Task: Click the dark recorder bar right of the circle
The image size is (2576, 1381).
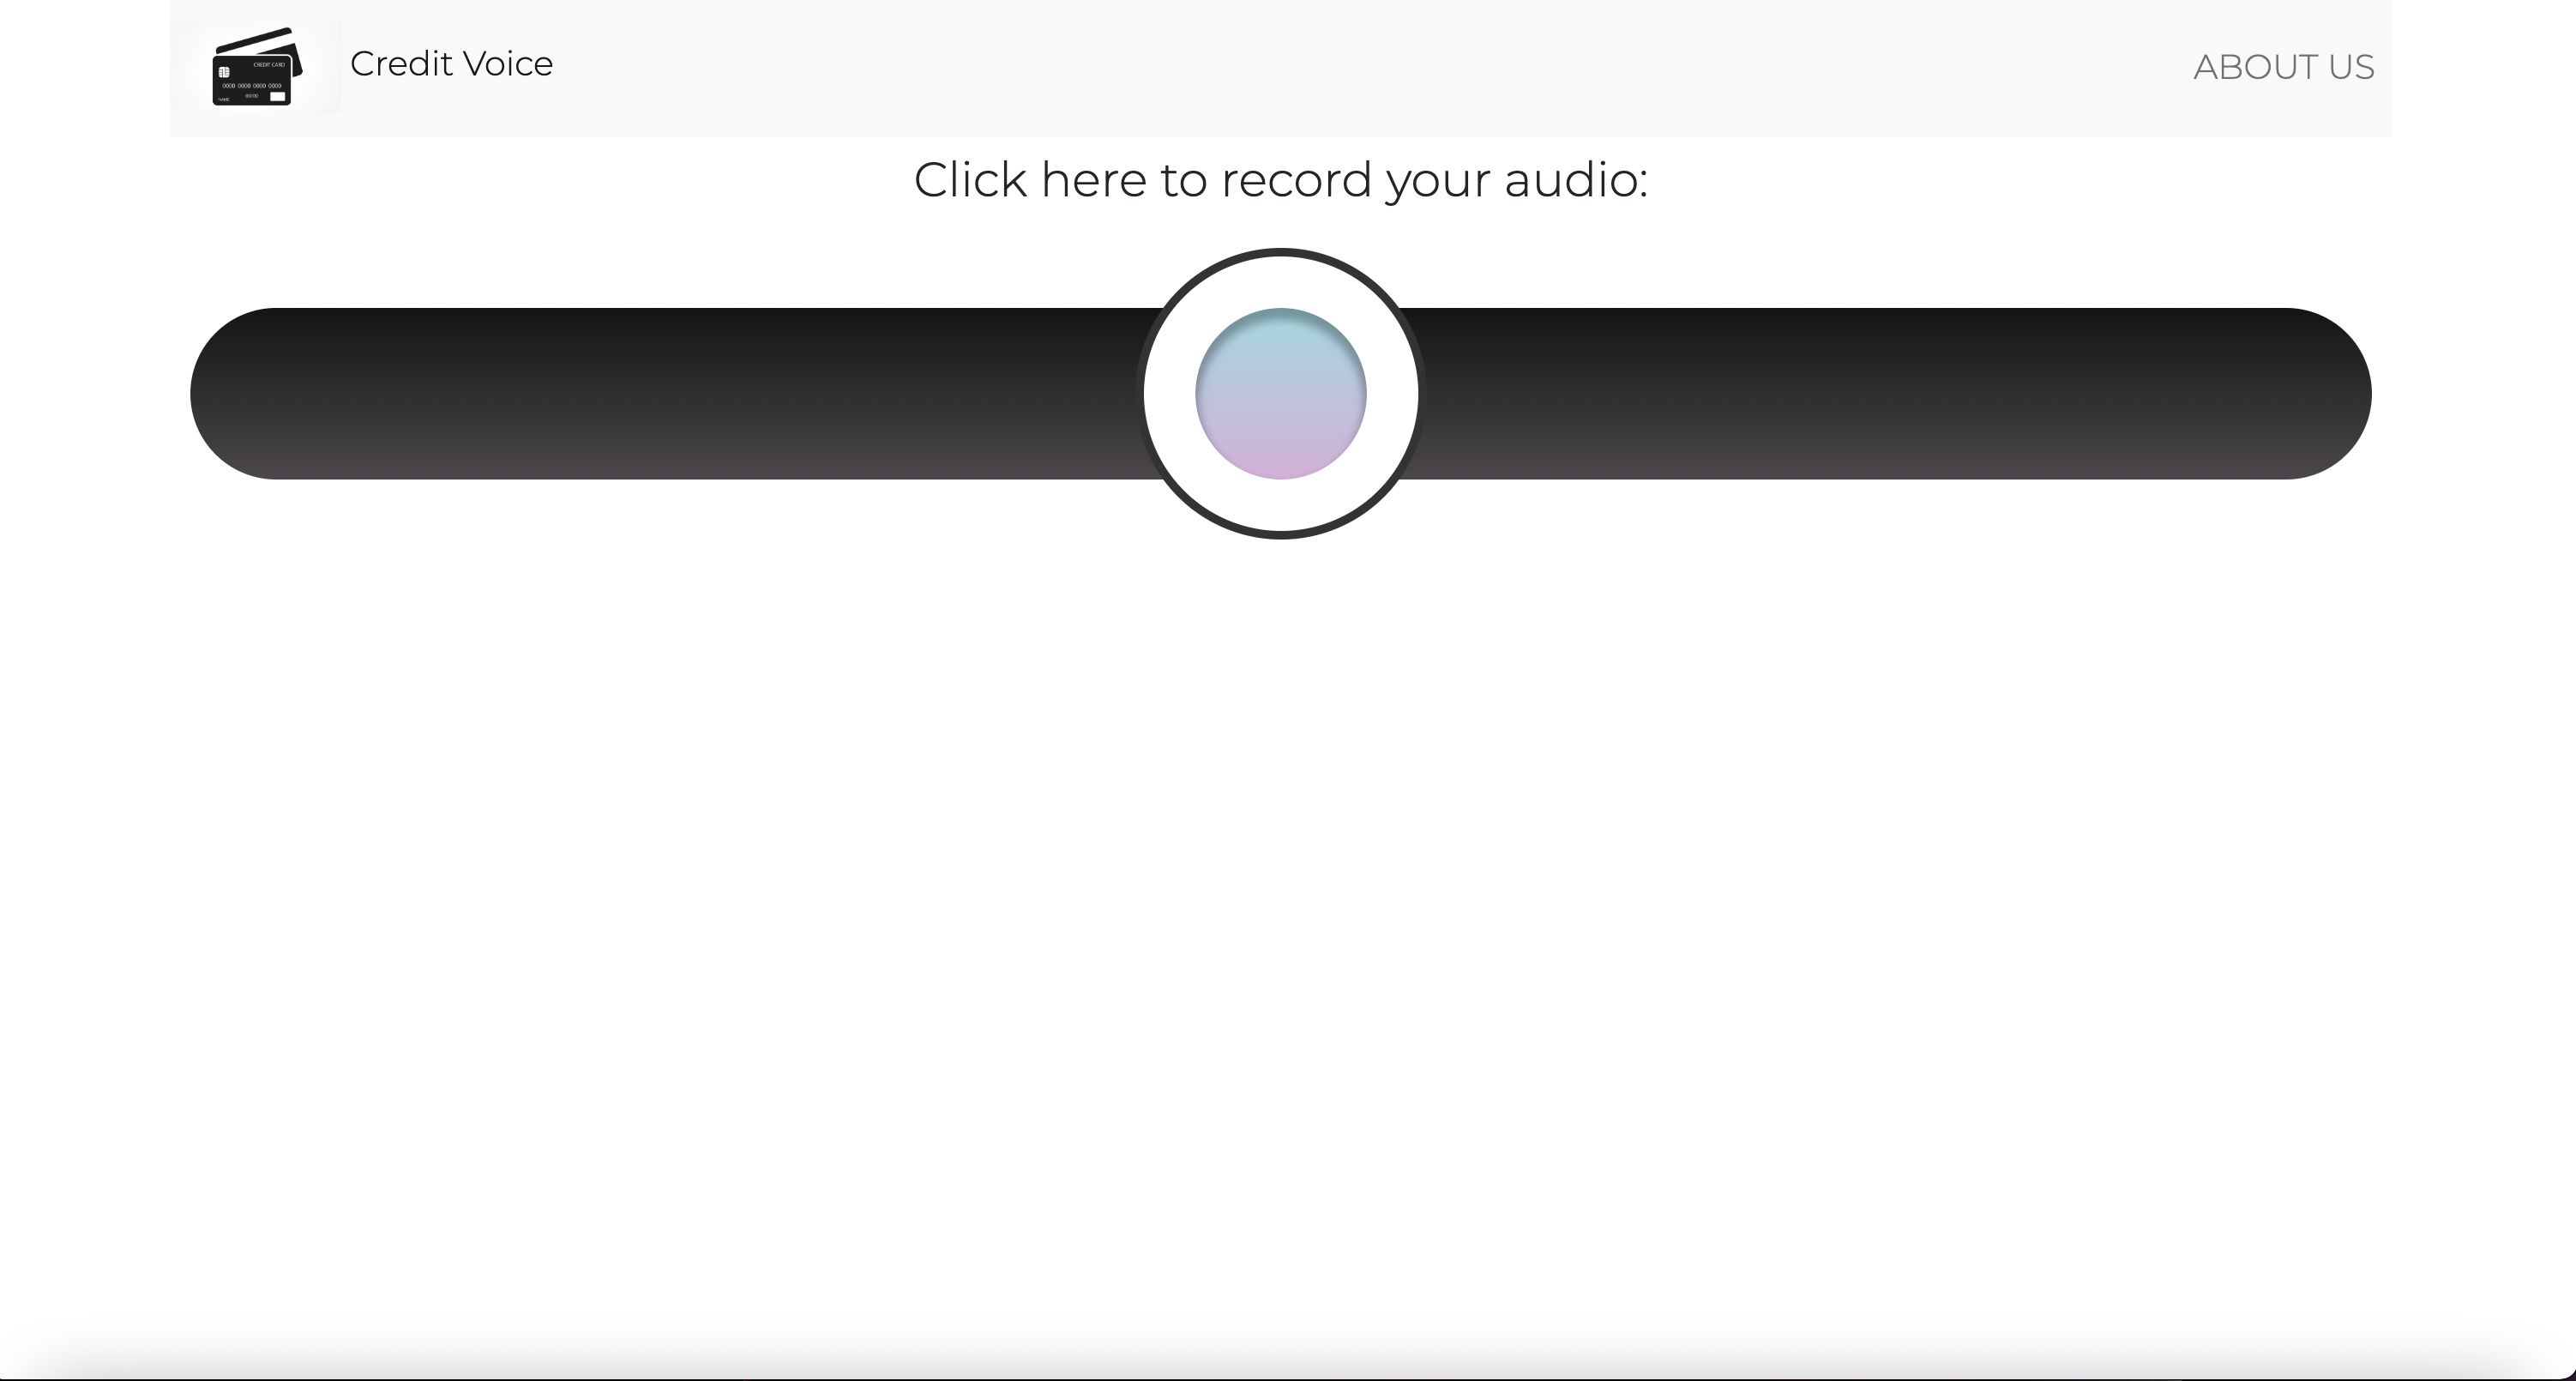Action: click(1890, 393)
